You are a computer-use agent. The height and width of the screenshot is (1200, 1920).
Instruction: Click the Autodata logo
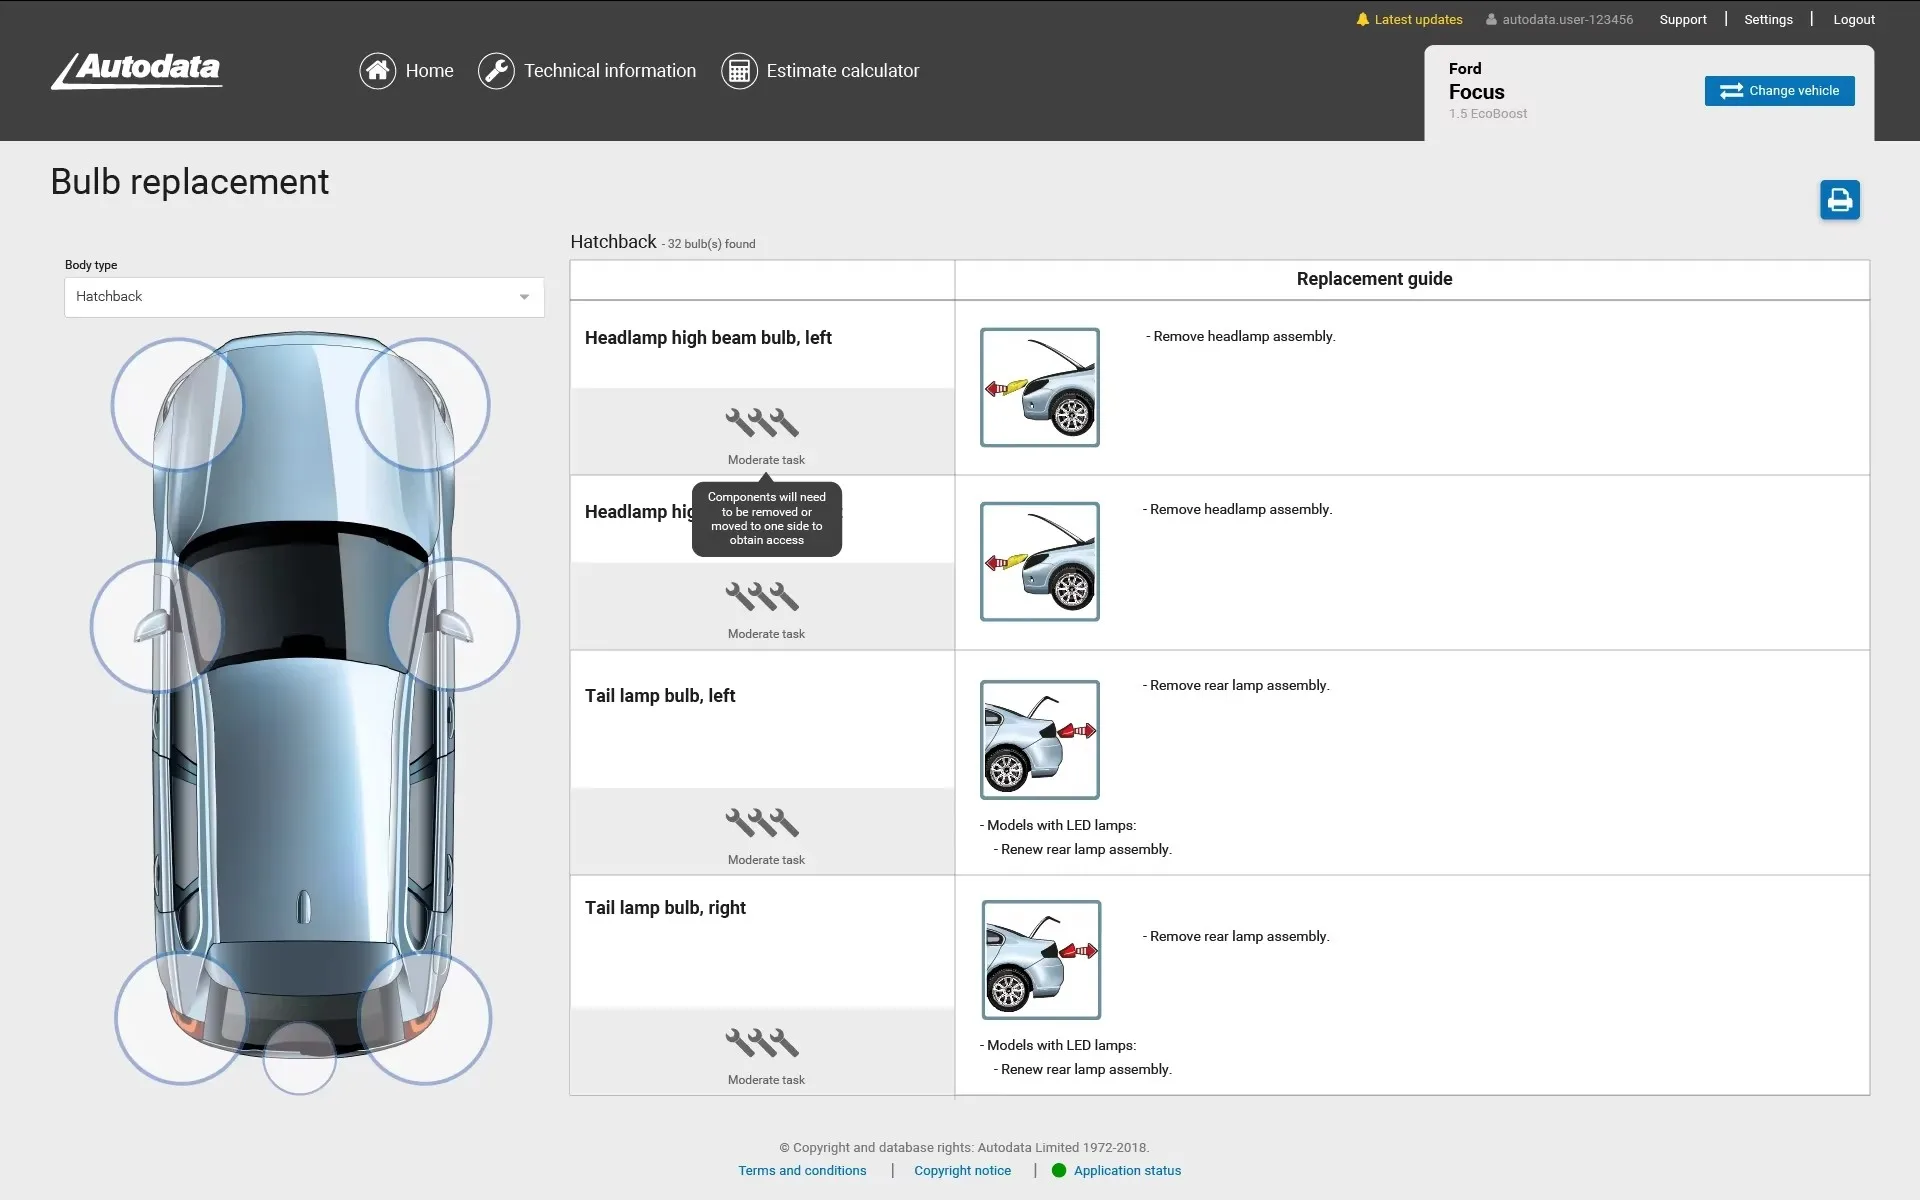point(137,70)
